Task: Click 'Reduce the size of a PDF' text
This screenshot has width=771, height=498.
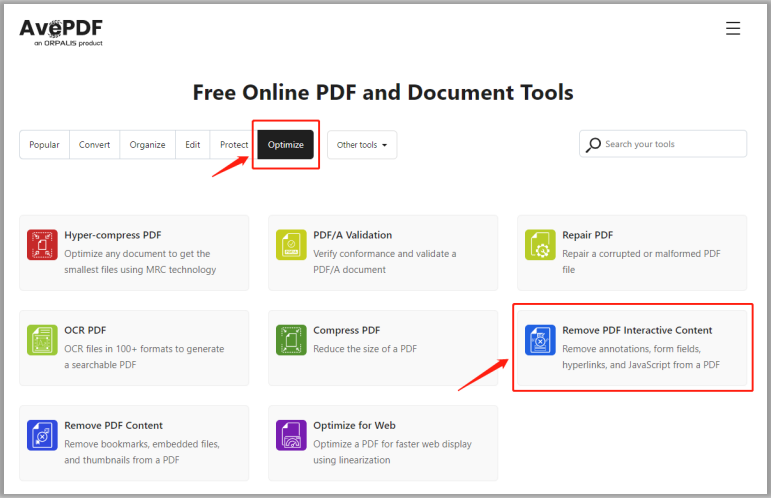Action: [x=365, y=349]
